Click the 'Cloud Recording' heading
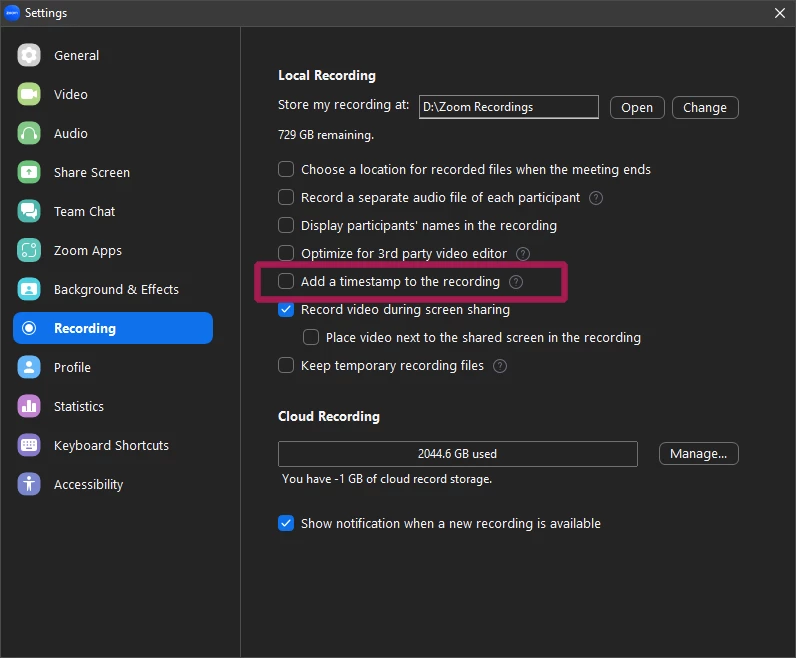796x658 pixels. [x=329, y=416]
